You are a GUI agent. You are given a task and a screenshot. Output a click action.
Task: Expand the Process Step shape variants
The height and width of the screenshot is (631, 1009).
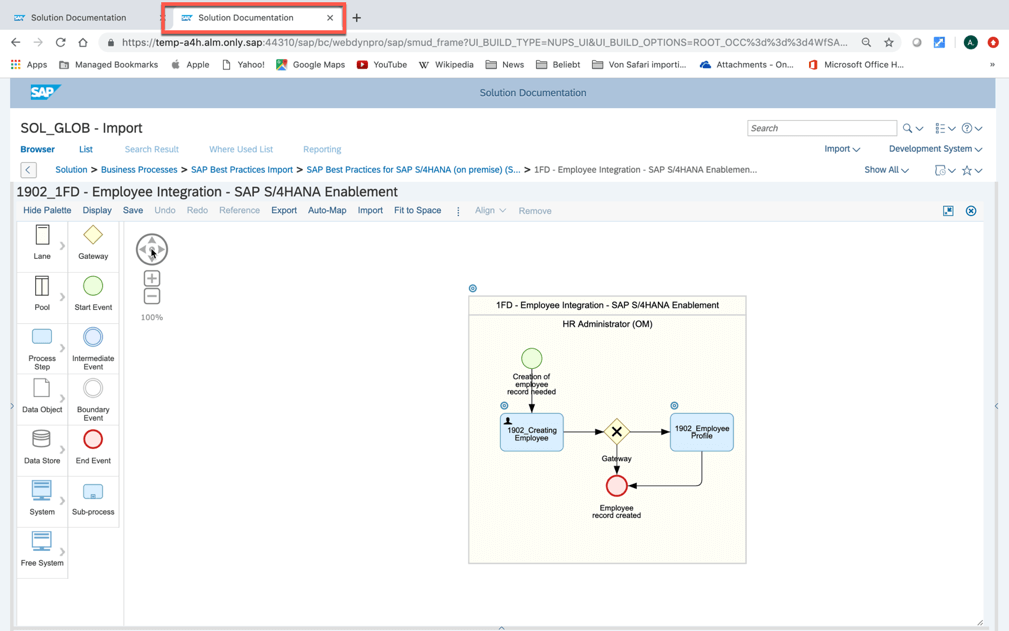[x=62, y=348]
